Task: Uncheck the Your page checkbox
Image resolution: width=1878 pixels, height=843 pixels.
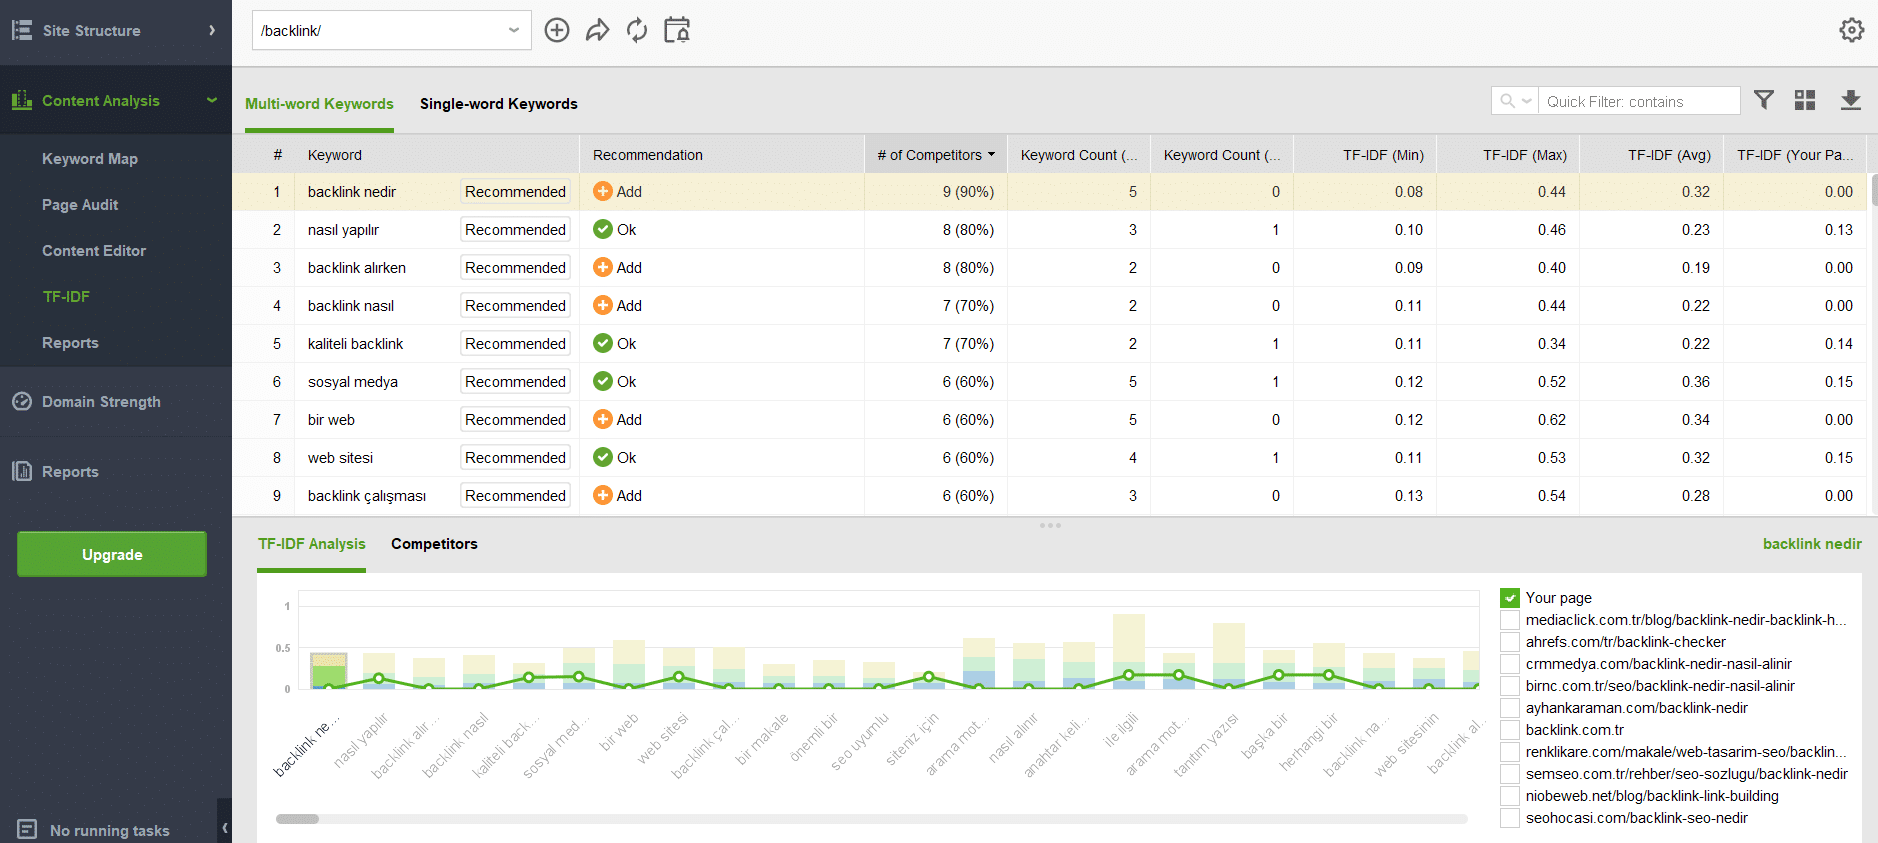Action: [x=1510, y=598]
